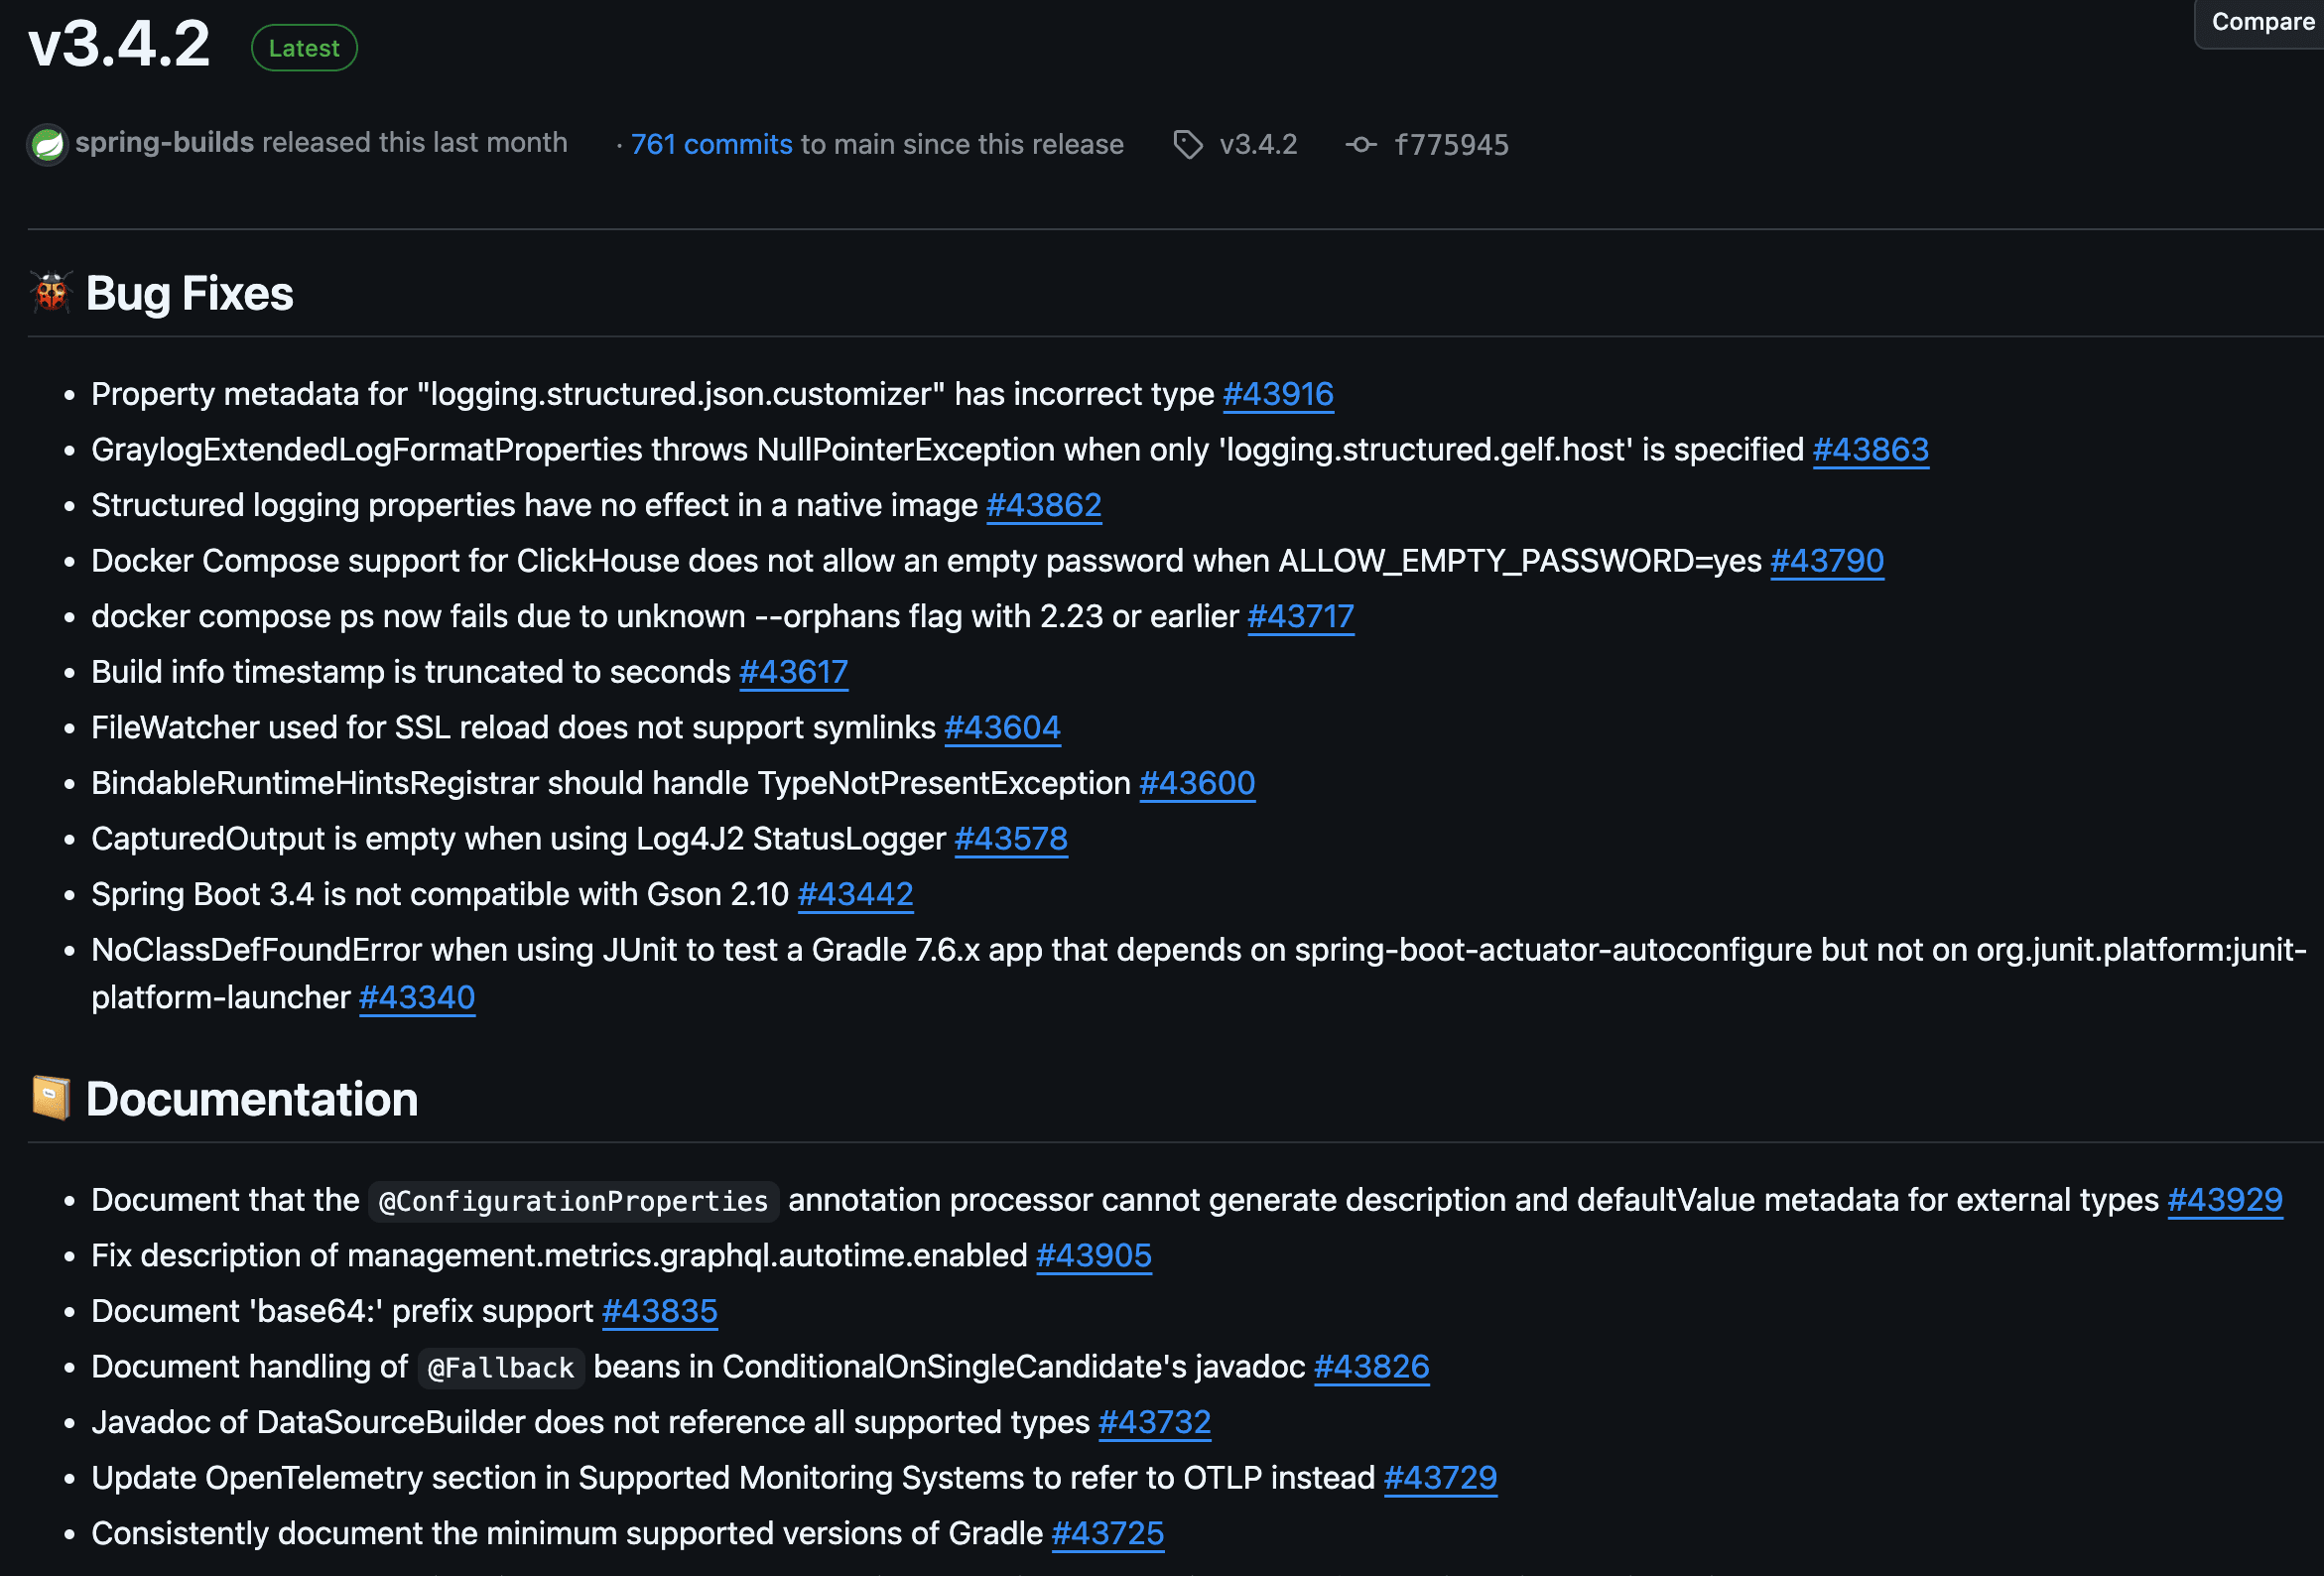Image resolution: width=2324 pixels, height=1576 pixels.
Task: Open commit f775945
Action: (1451, 145)
